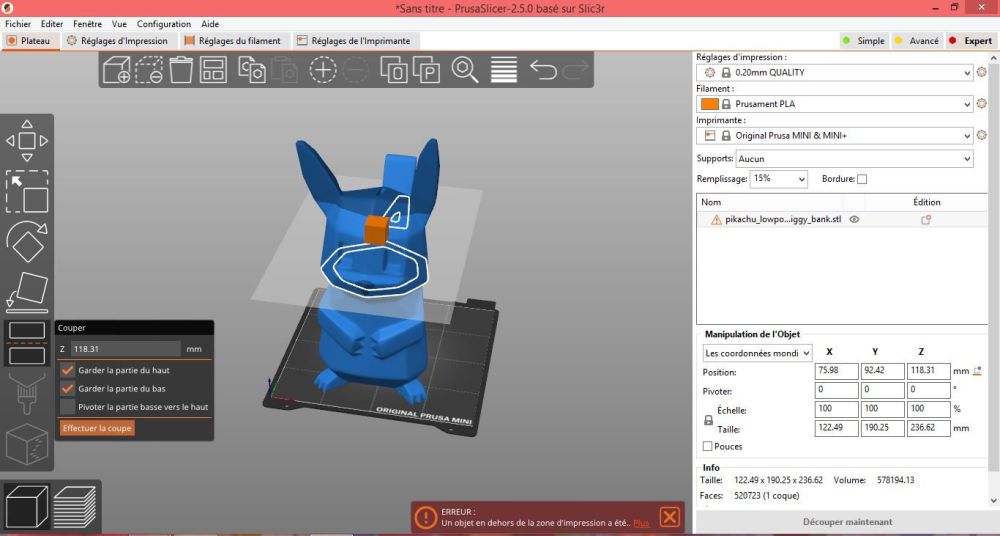Click the Search magnifier icon
1000x536 pixels.
tap(465, 70)
